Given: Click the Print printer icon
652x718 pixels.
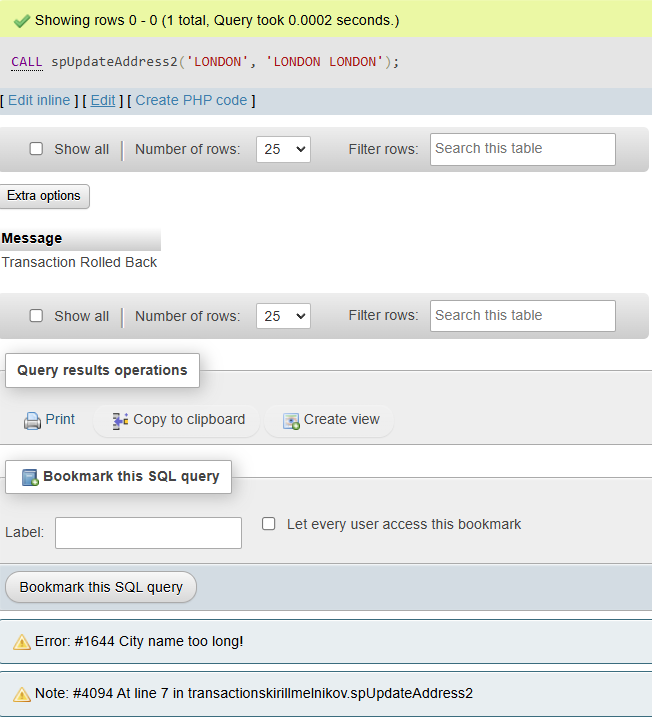Looking at the screenshot, I should point(32,421).
